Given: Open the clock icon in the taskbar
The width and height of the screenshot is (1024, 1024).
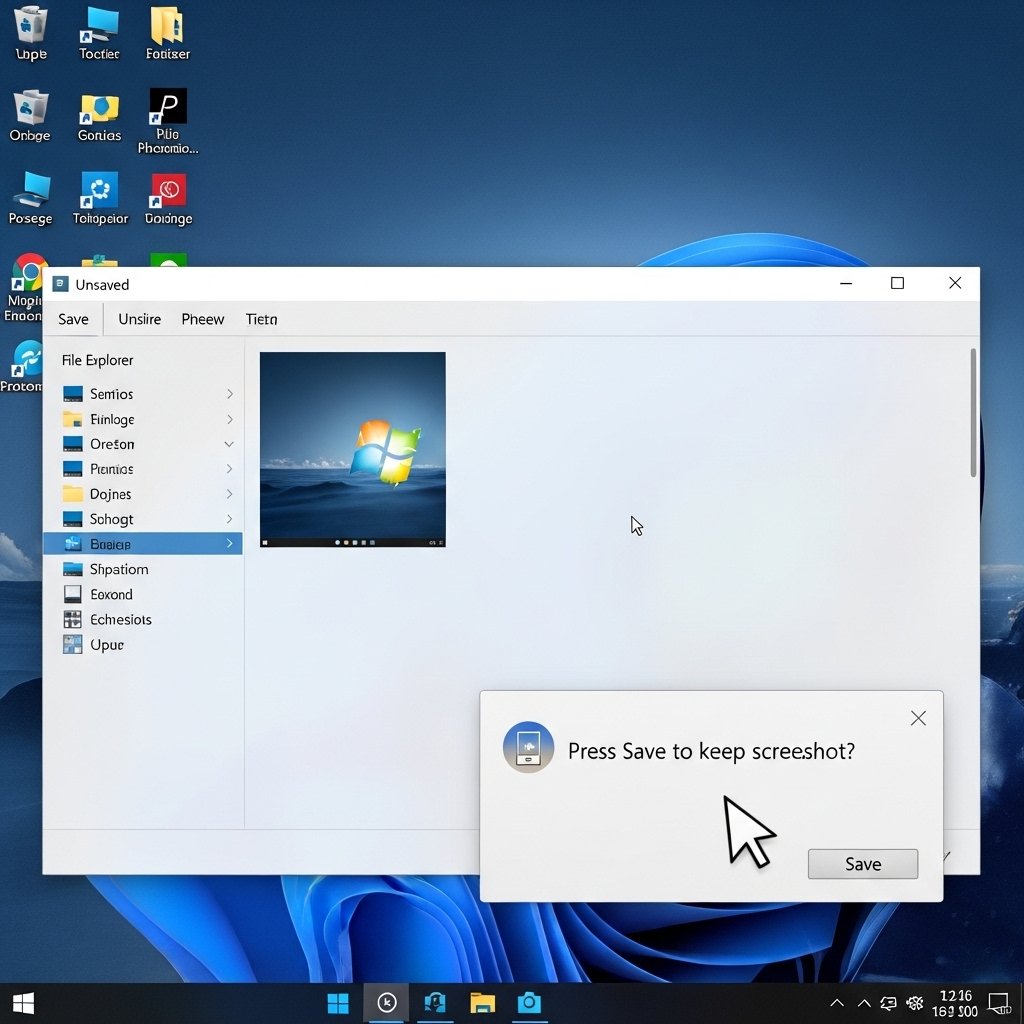Looking at the screenshot, I should click(x=387, y=1003).
